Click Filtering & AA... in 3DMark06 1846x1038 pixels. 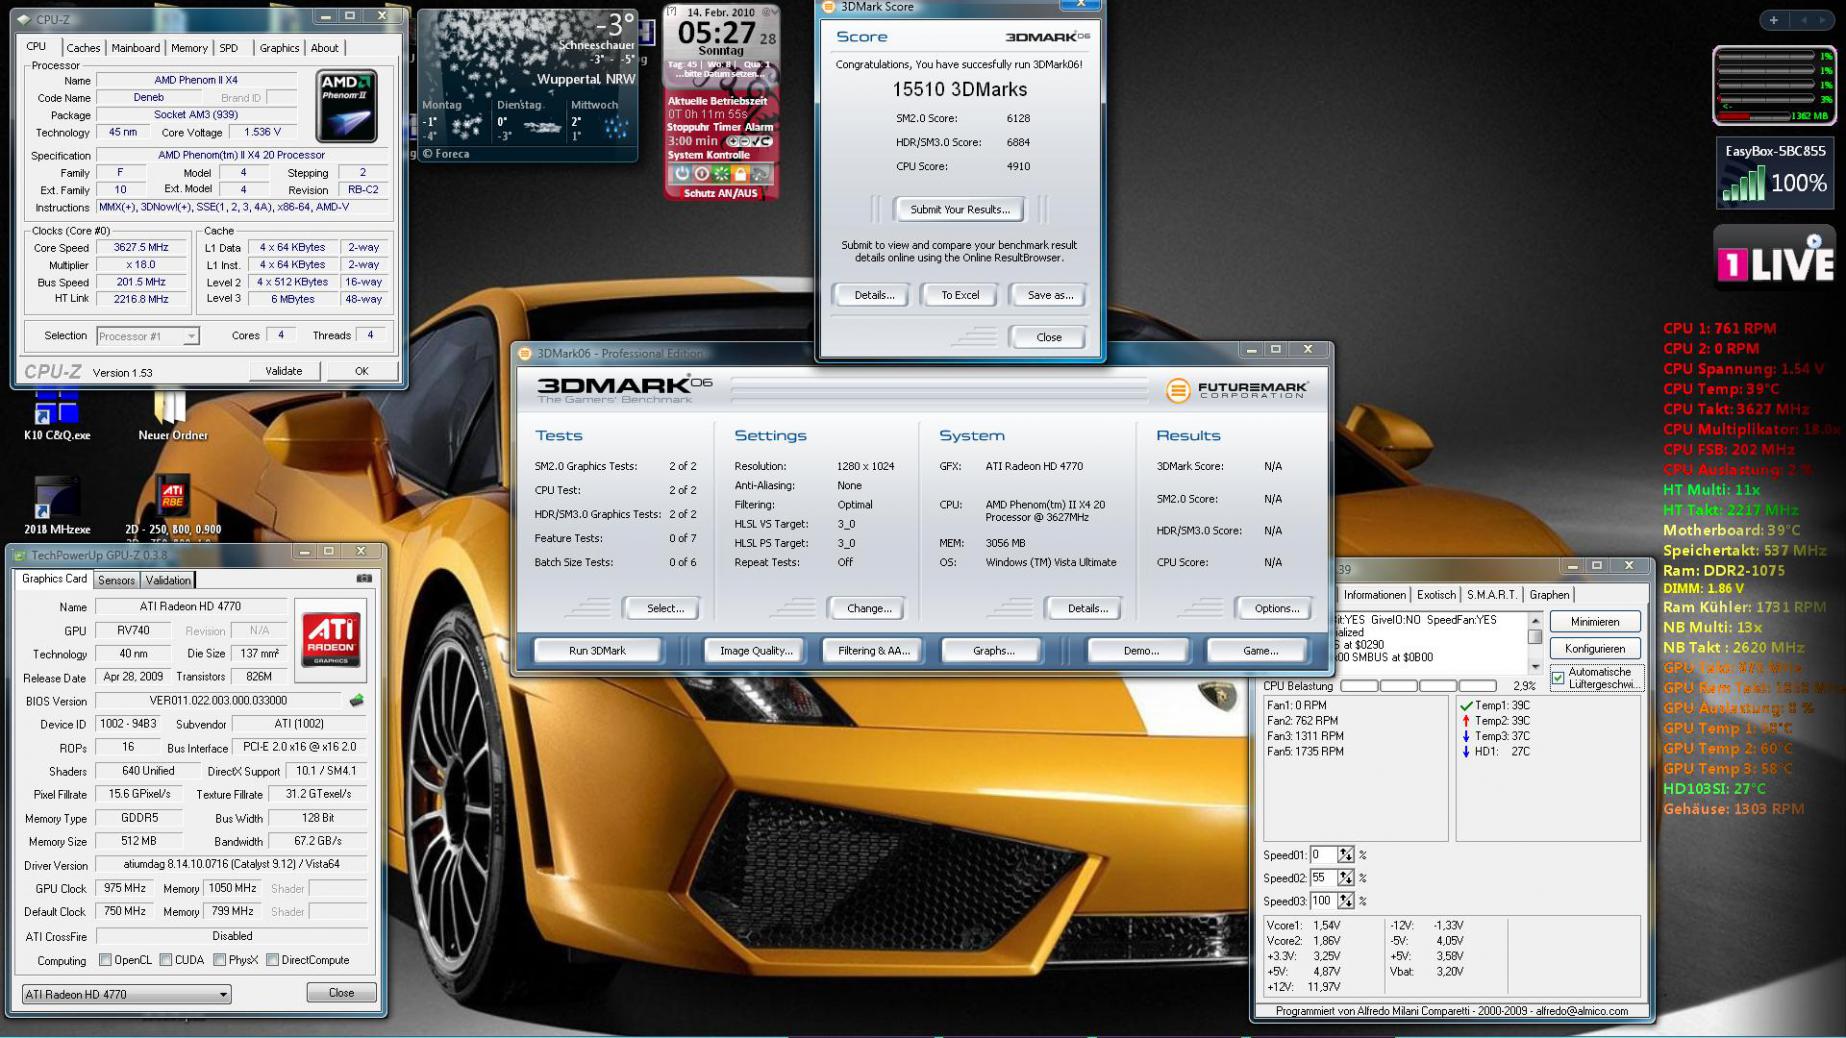tap(873, 651)
